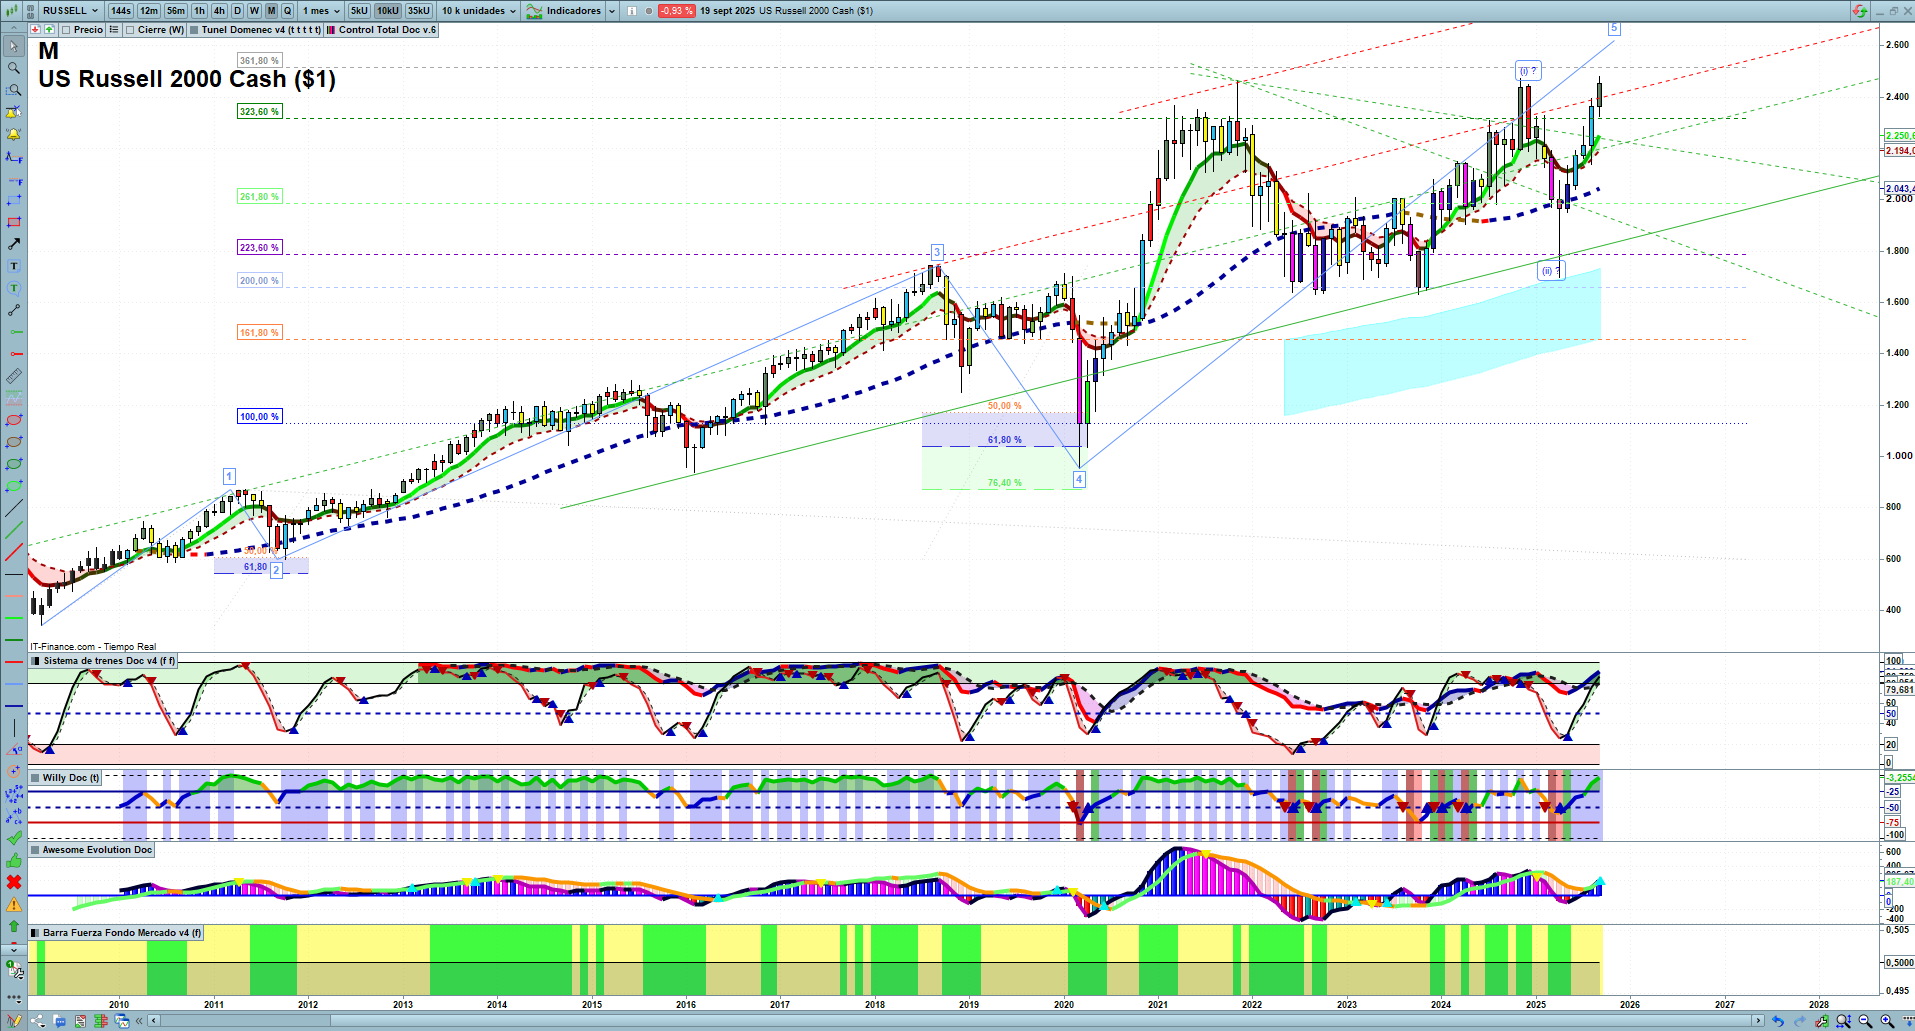Switch to the 4h timeframe
The width and height of the screenshot is (1915, 1031).
[219, 11]
